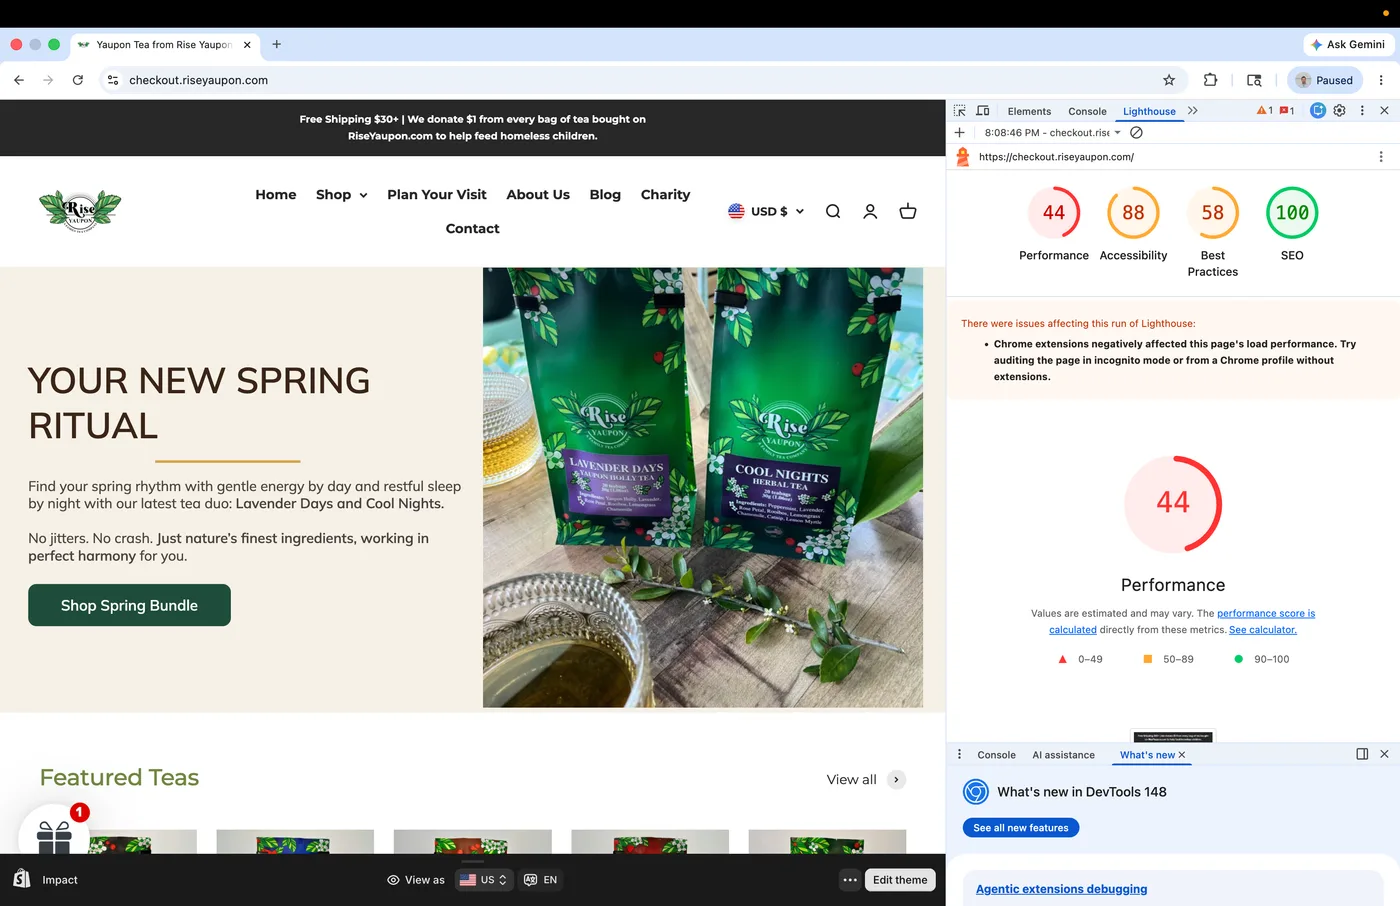Image resolution: width=1400 pixels, height=906 pixels.
Task: Close the Yaupon Tea browser tab
Action: (x=247, y=45)
